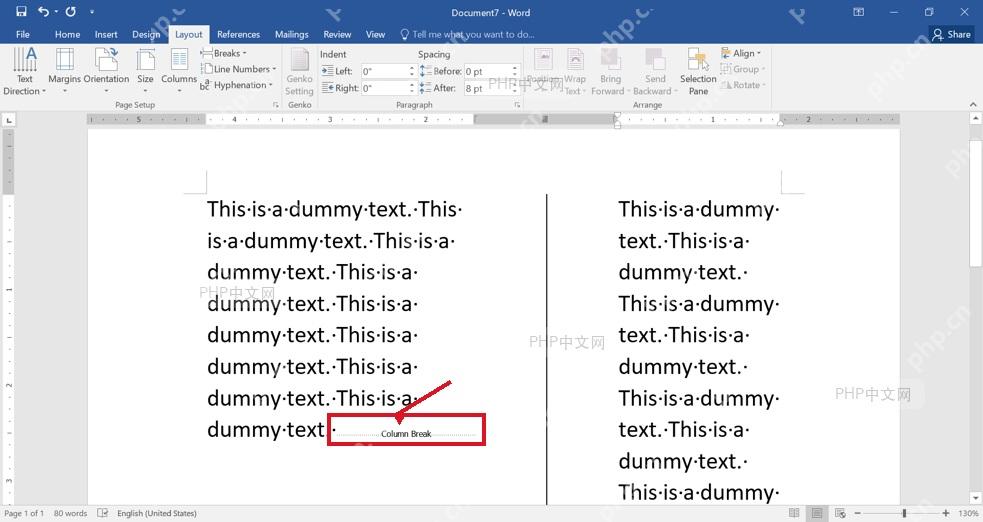The height and width of the screenshot is (522, 983).
Task: Click the zoom out minus button
Action: coord(858,513)
